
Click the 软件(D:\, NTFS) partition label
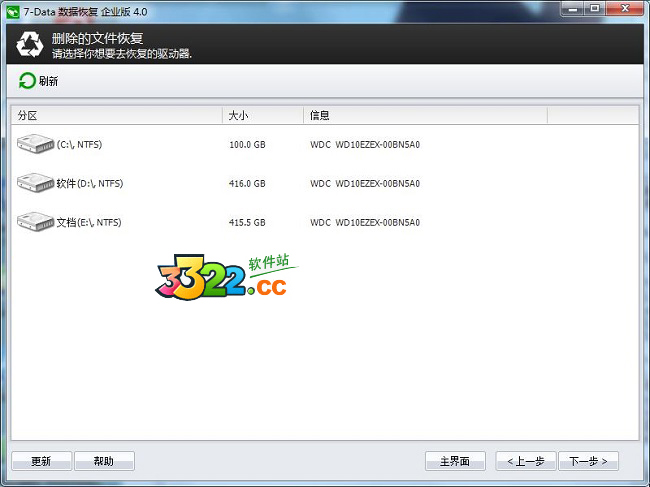click(x=90, y=183)
